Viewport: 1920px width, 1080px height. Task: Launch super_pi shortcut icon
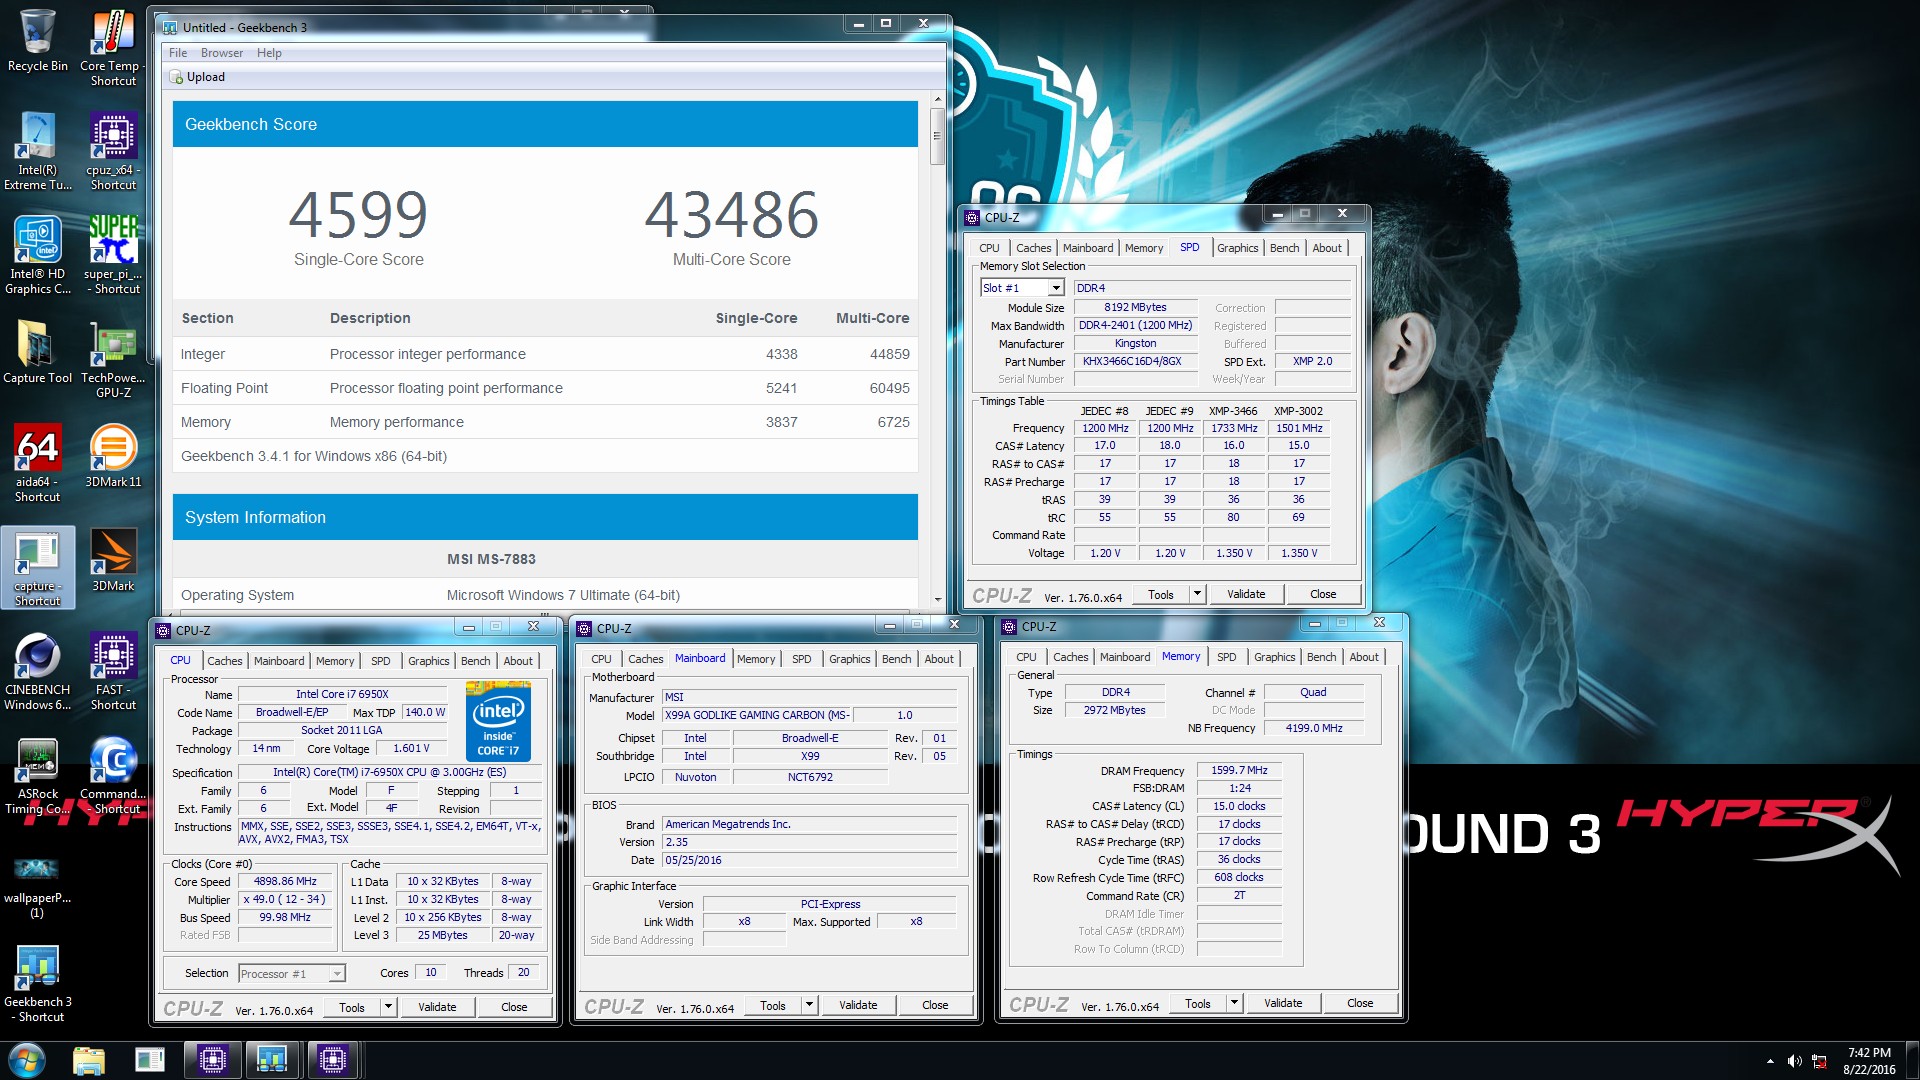[113, 255]
